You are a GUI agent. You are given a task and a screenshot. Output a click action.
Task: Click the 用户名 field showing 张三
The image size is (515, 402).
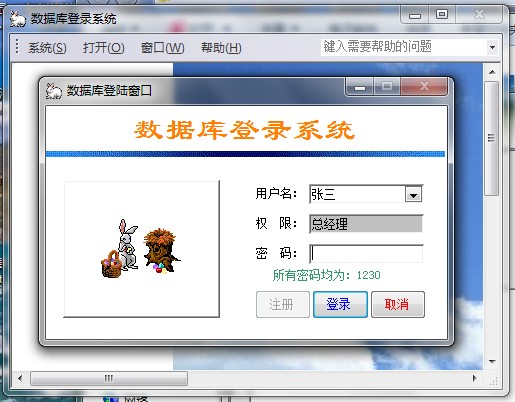[357, 194]
